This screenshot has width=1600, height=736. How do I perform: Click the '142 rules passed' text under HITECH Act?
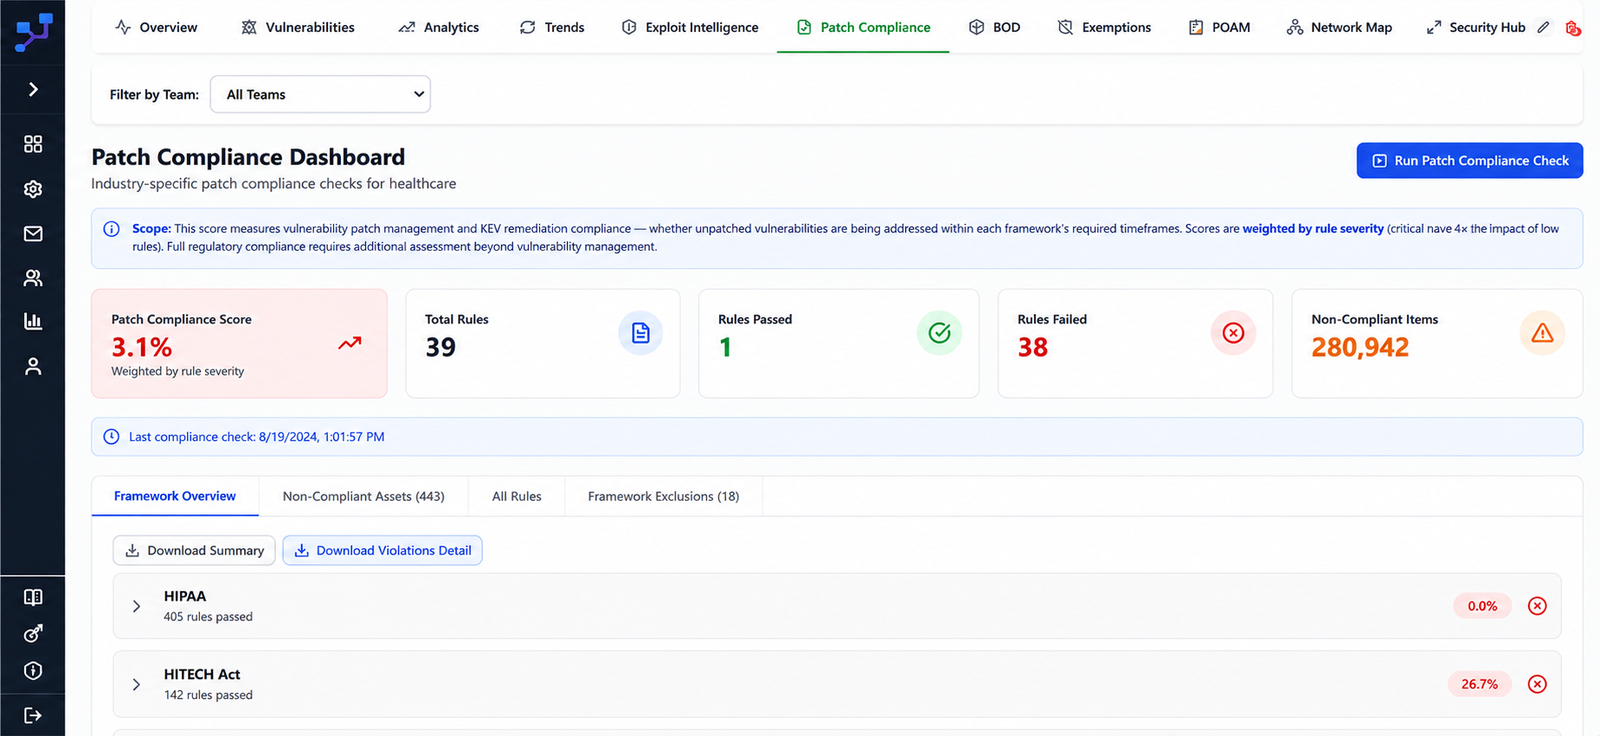click(208, 695)
